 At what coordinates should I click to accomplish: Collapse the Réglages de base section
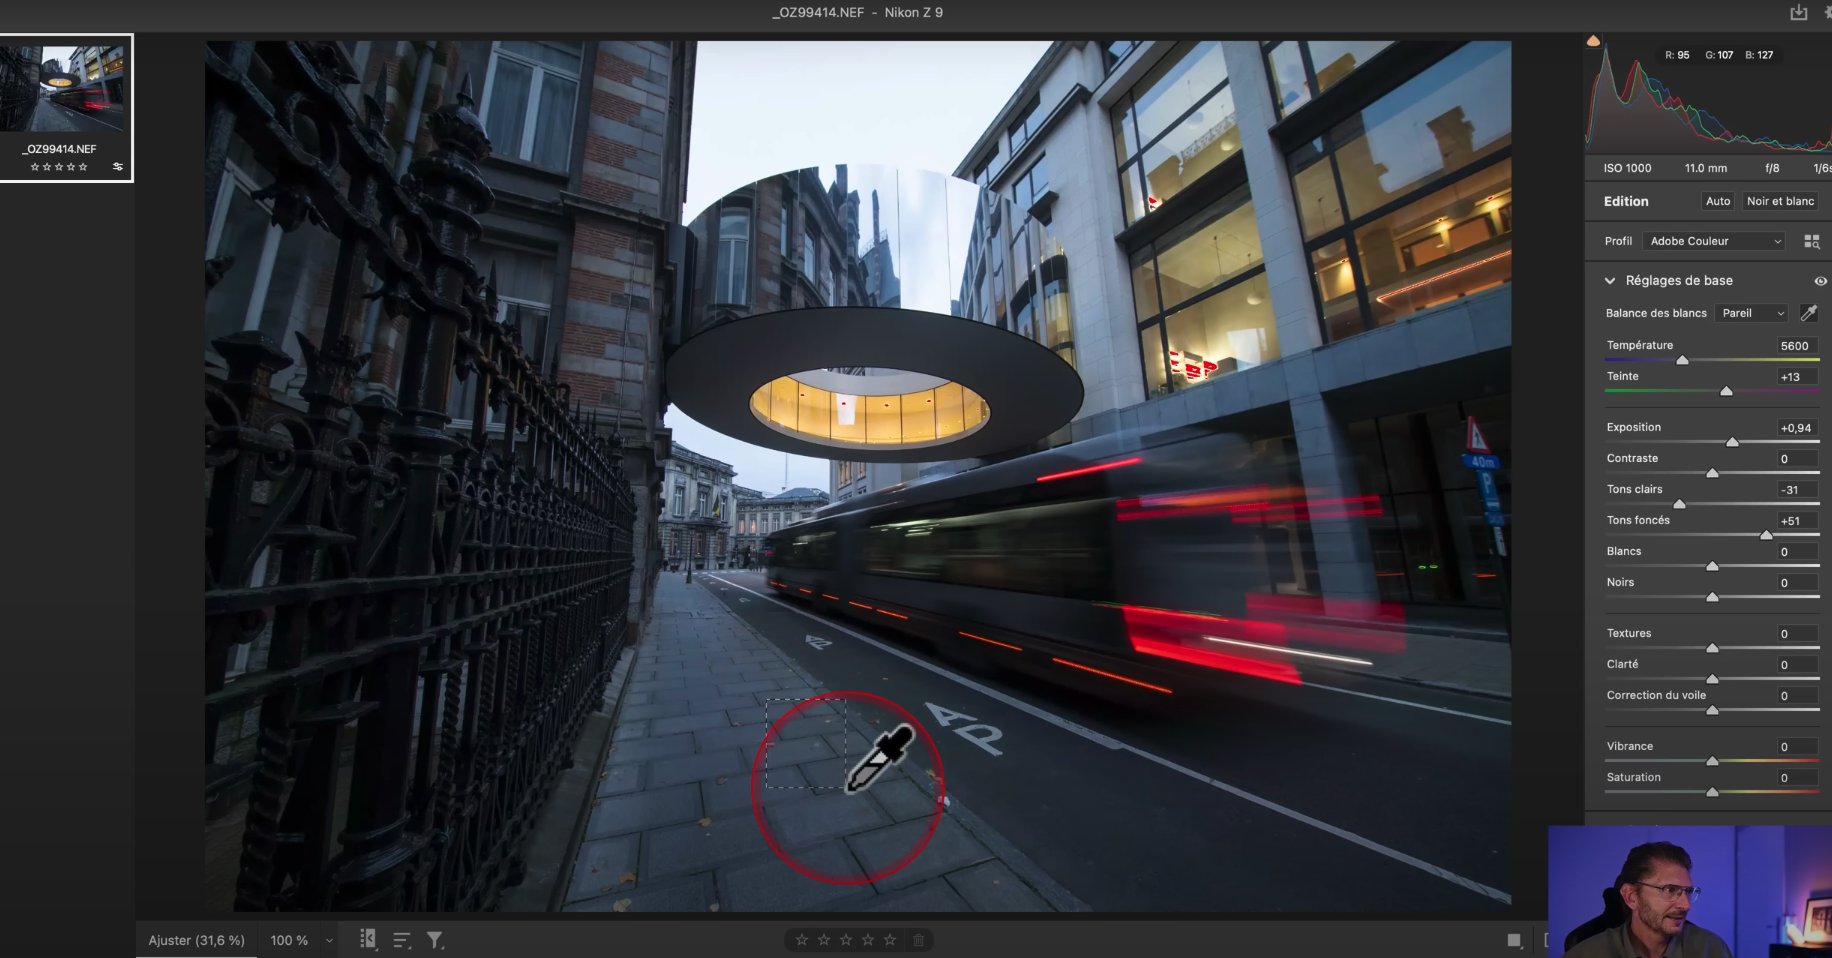pos(1610,281)
